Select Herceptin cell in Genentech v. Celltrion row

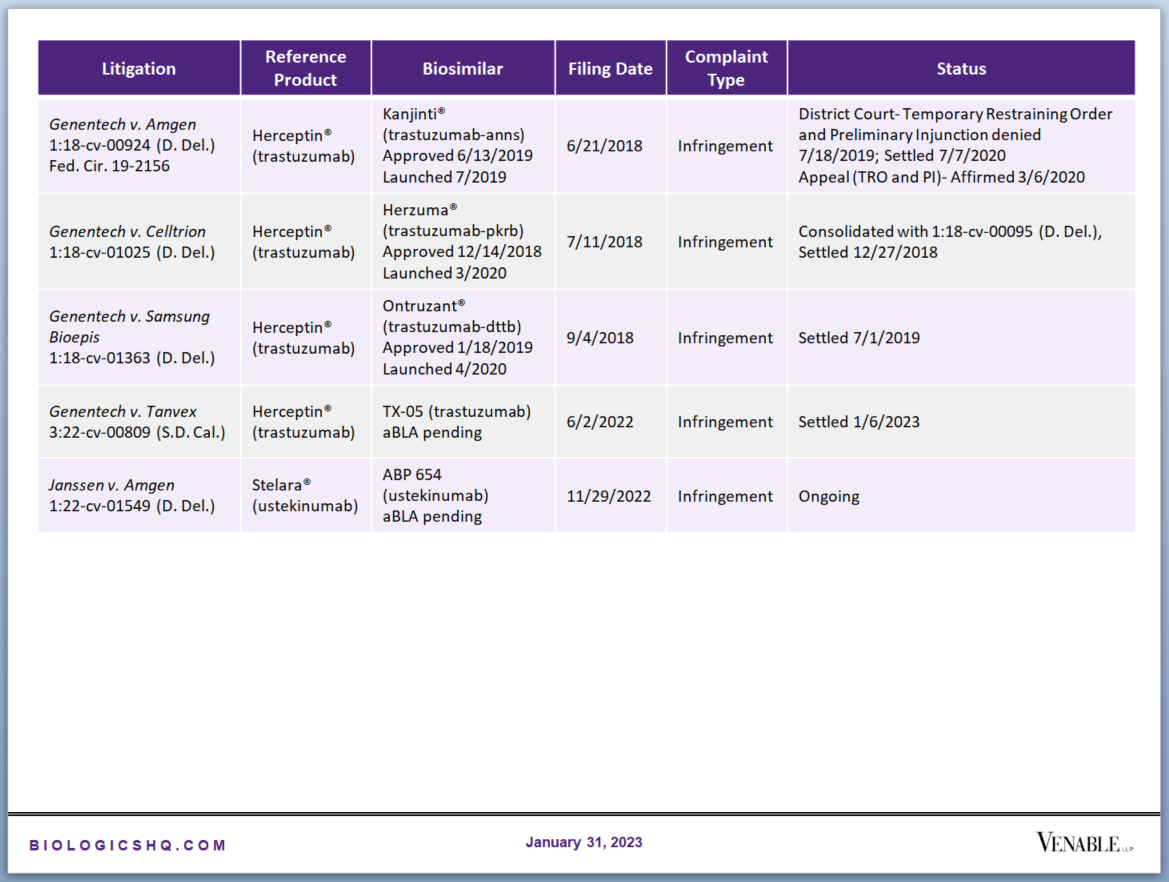point(306,242)
